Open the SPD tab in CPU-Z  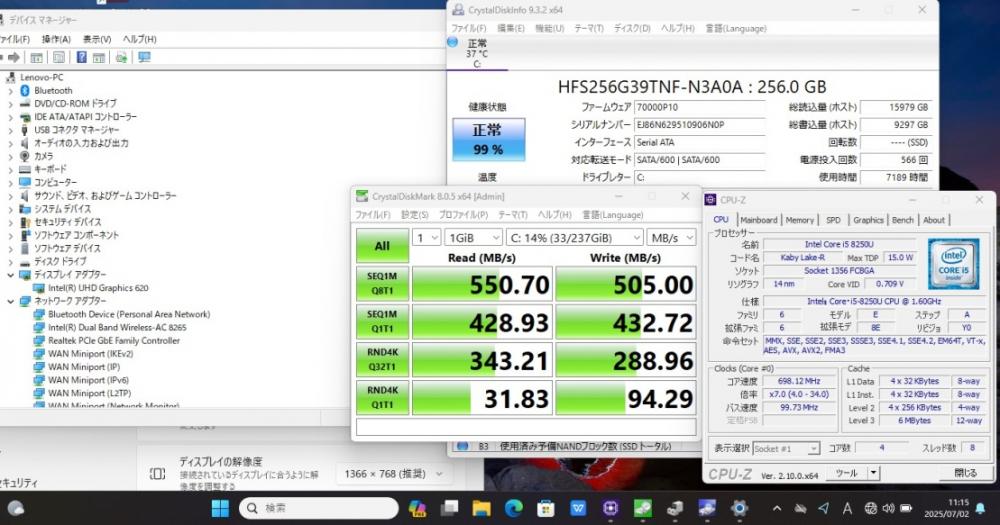(x=834, y=220)
